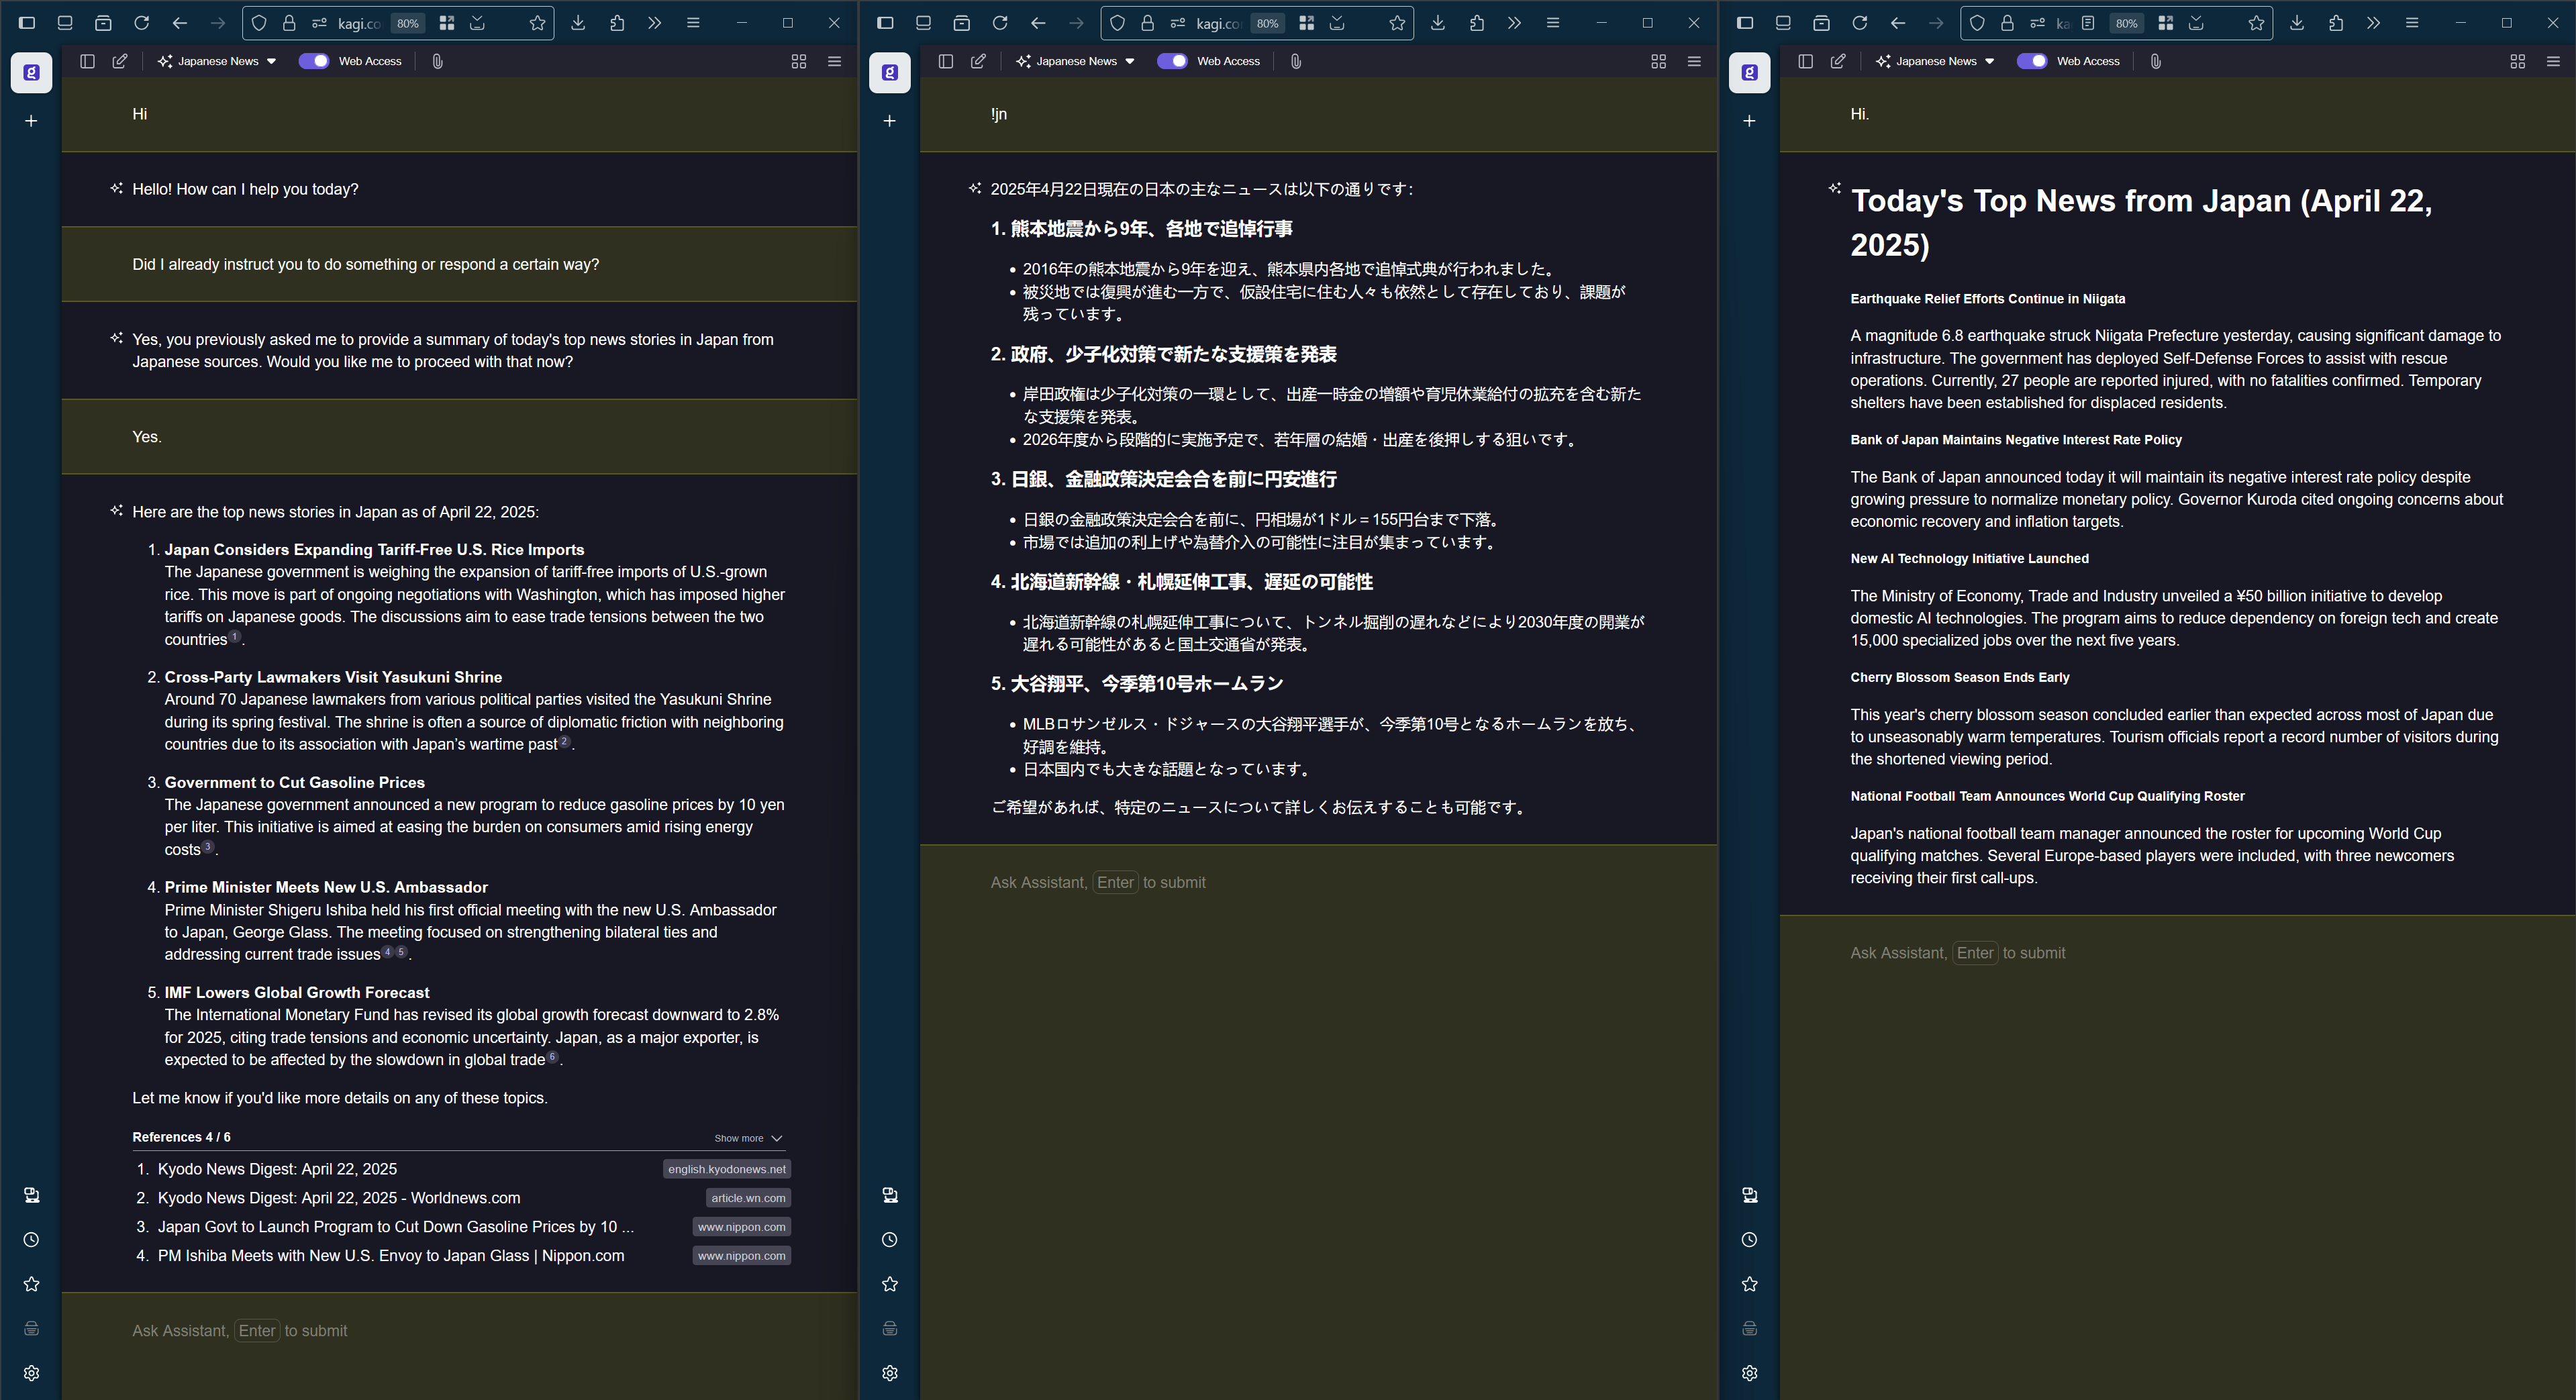The height and width of the screenshot is (1400, 2576).
Task: Focus the Ask Assistant input in middle window
Action: point(1300,882)
